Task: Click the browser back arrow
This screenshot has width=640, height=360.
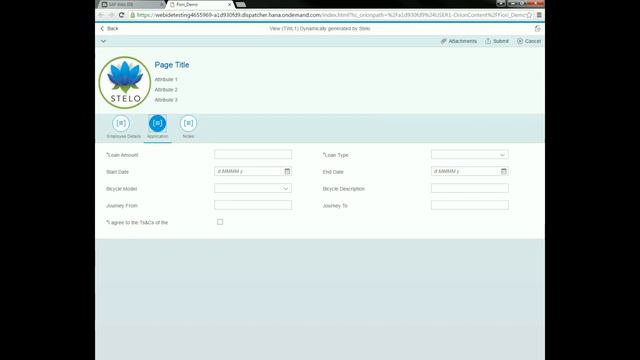Action: (101, 15)
